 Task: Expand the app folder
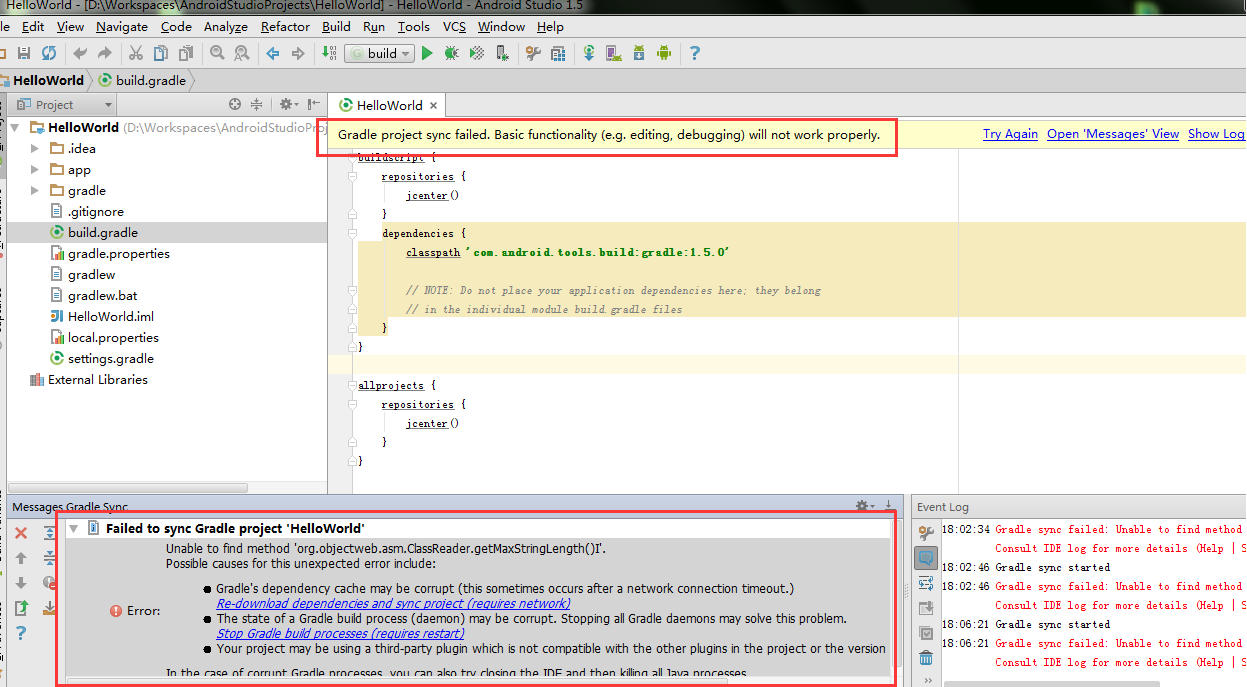(x=35, y=169)
